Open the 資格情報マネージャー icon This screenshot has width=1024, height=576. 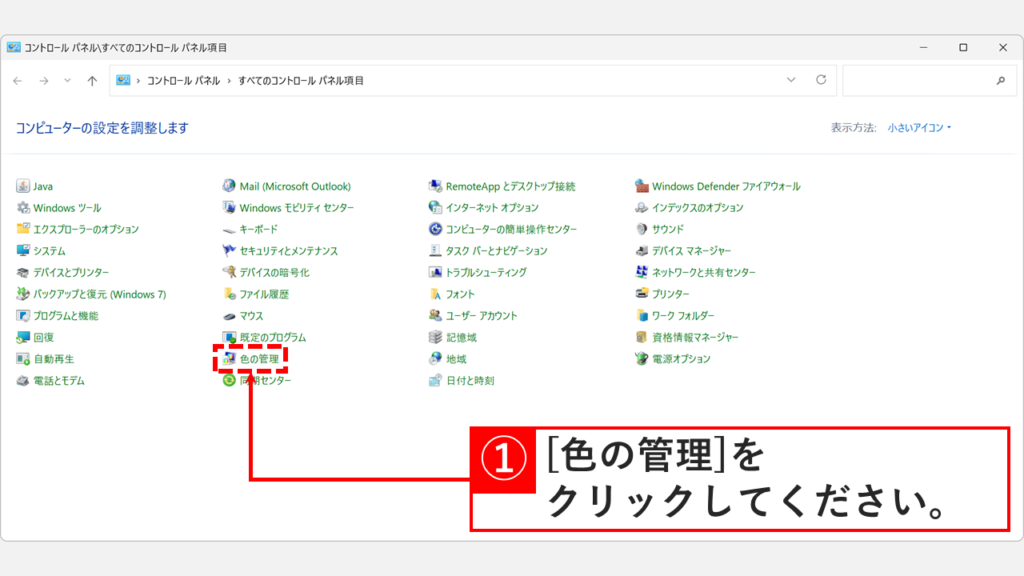641,337
